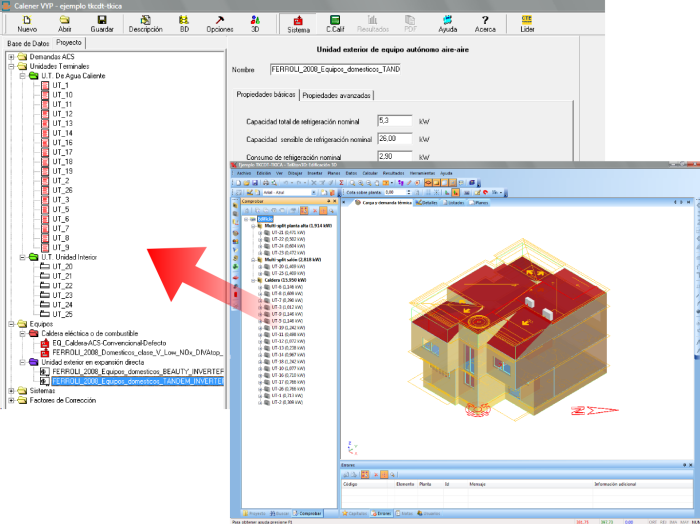Switch to the Base de Datos tab
Image resolution: width=700 pixels, height=524 pixels.
click(28, 43)
